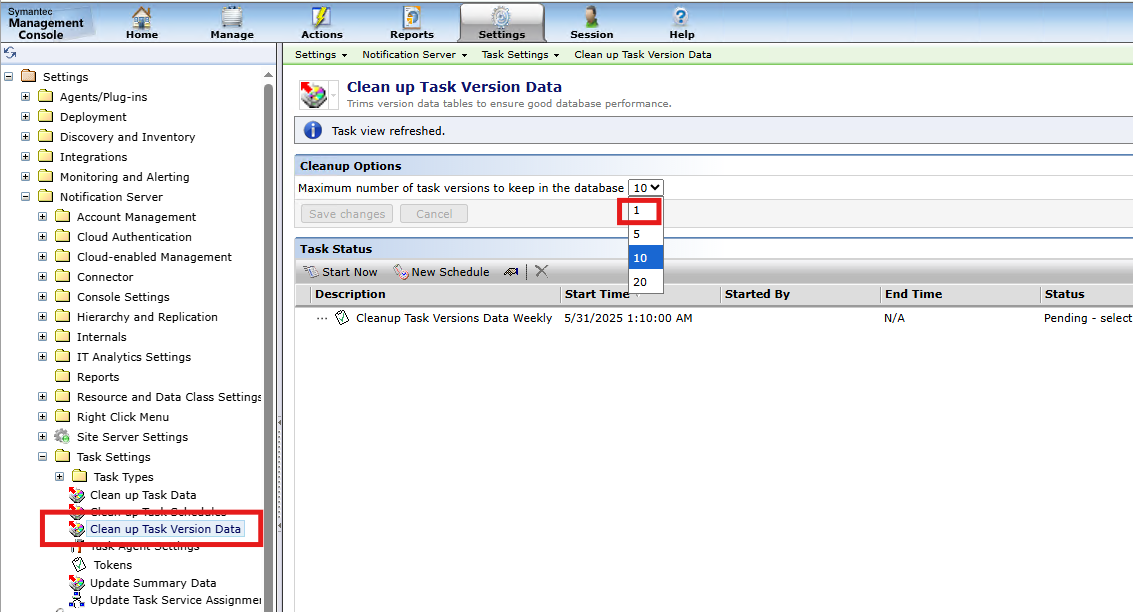The height and width of the screenshot is (612, 1133).
Task: Select Update Summary Data tree item
Action: [153, 583]
